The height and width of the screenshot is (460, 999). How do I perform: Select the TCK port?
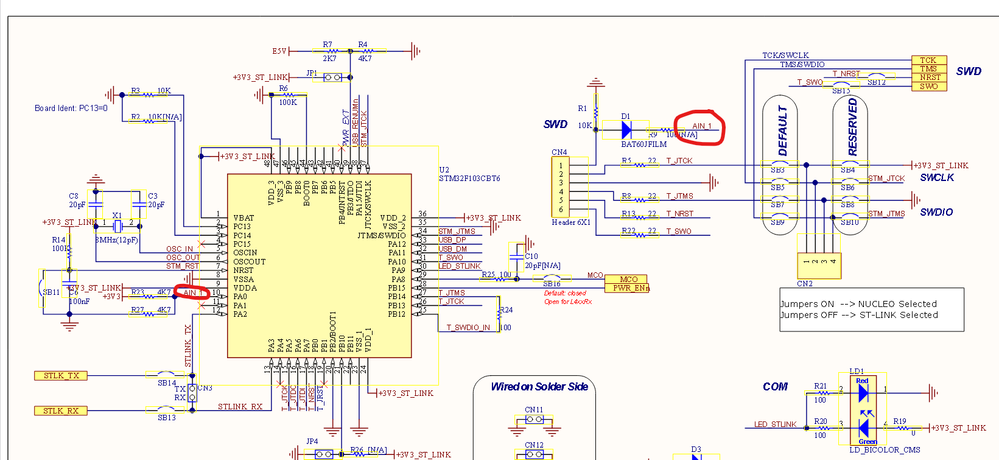click(x=928, y=60)
